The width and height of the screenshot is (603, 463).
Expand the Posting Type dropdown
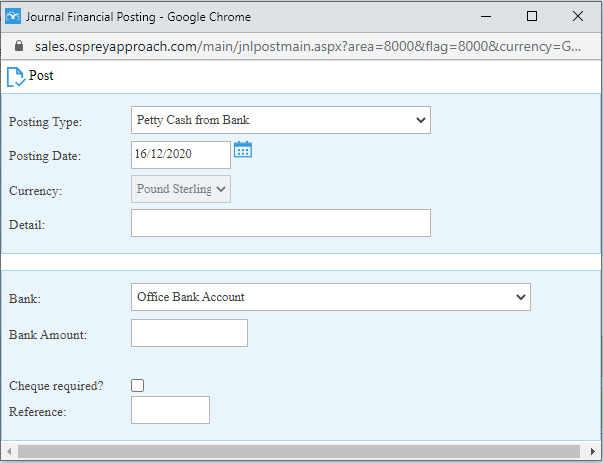[281, 120]
